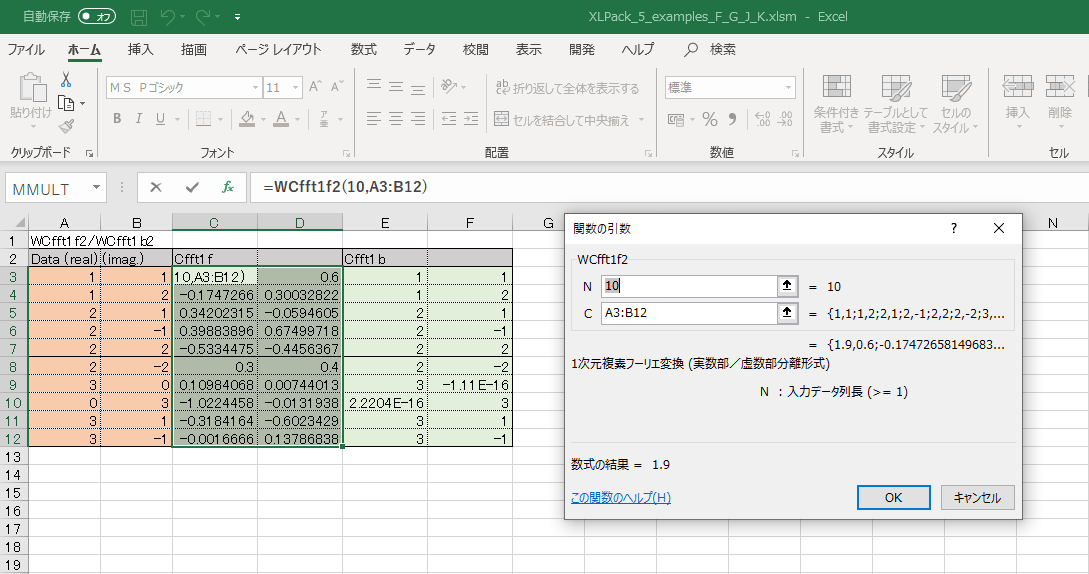Click the Increase Font Size icon

click(315, 86)
